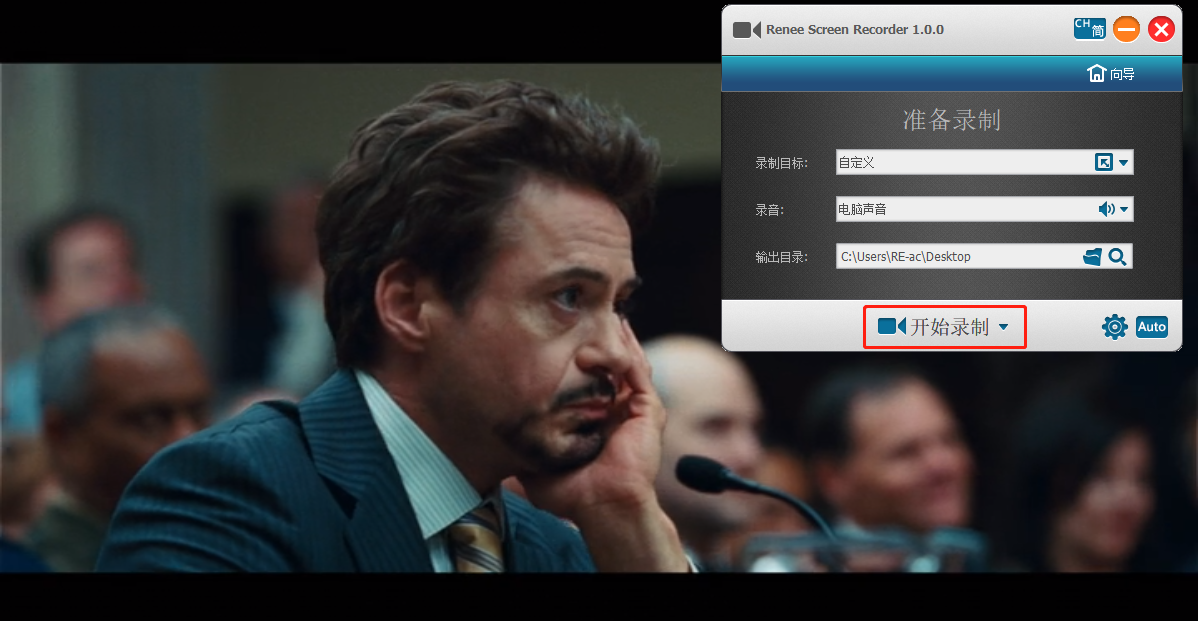Open settings with the gear icon
The width and height of the screenshot is (1198, 621).
tap(1115, 327)
